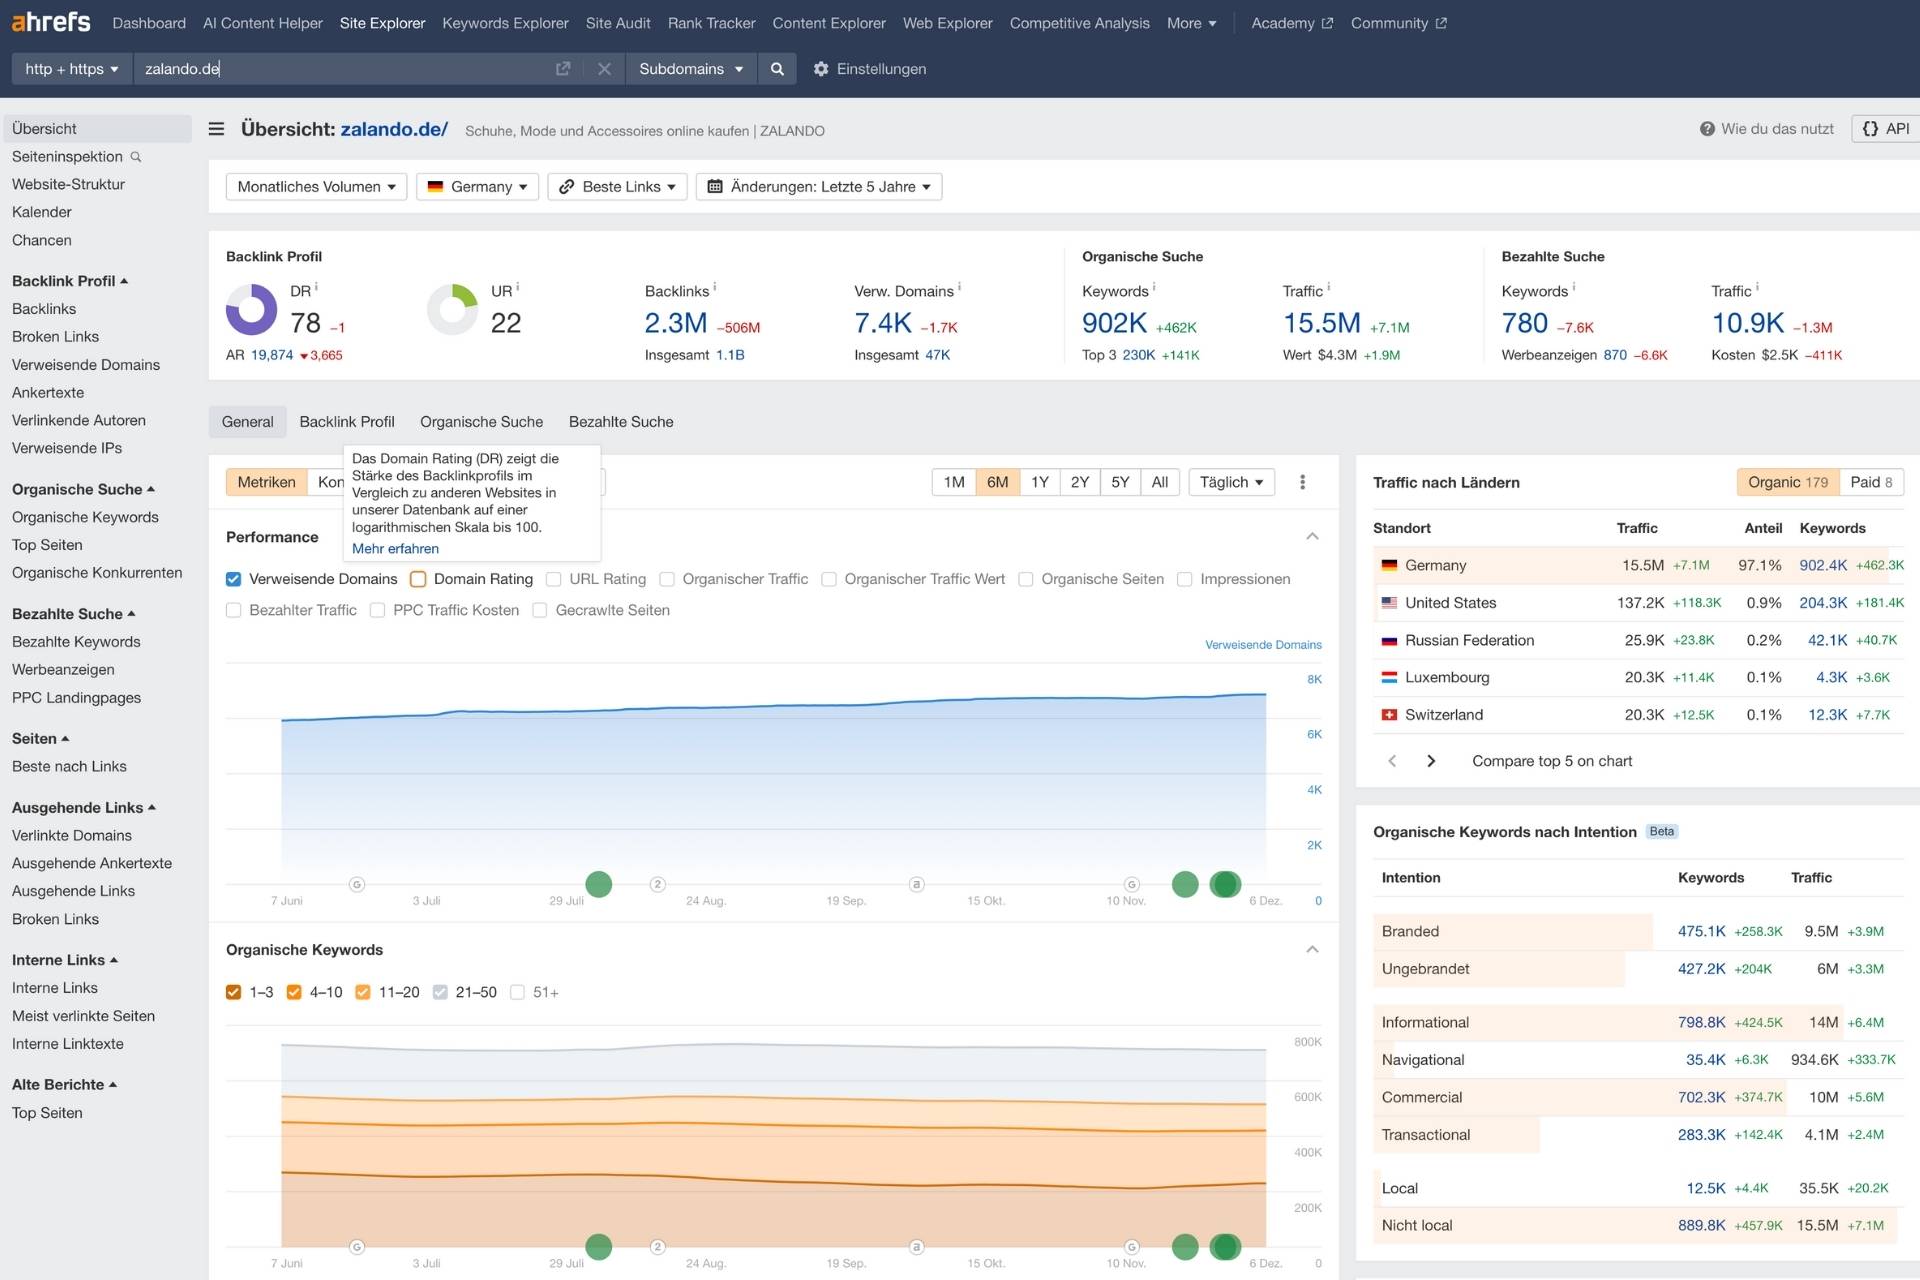This screenshot has width=1920, height=1280.
Task: Enable URL Rating checkbox
Action: [x=554, y=579]
